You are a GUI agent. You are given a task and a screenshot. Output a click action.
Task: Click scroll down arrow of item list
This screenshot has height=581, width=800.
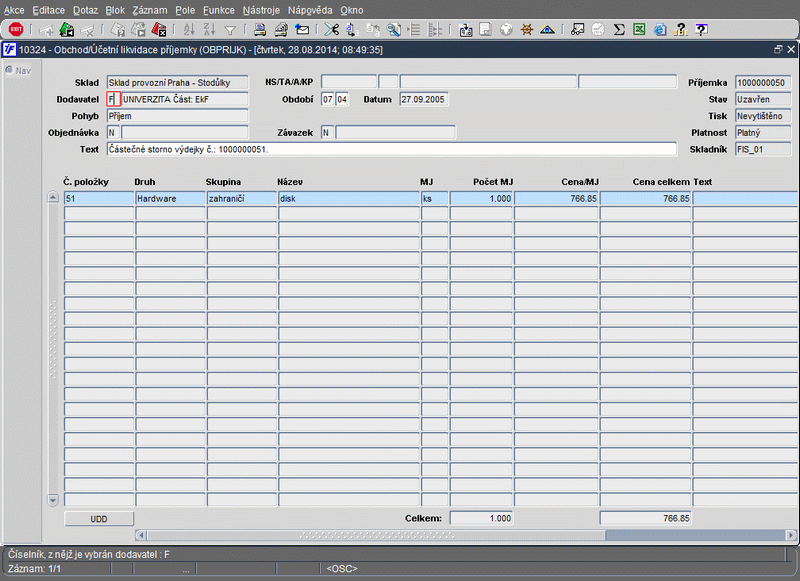53,499
